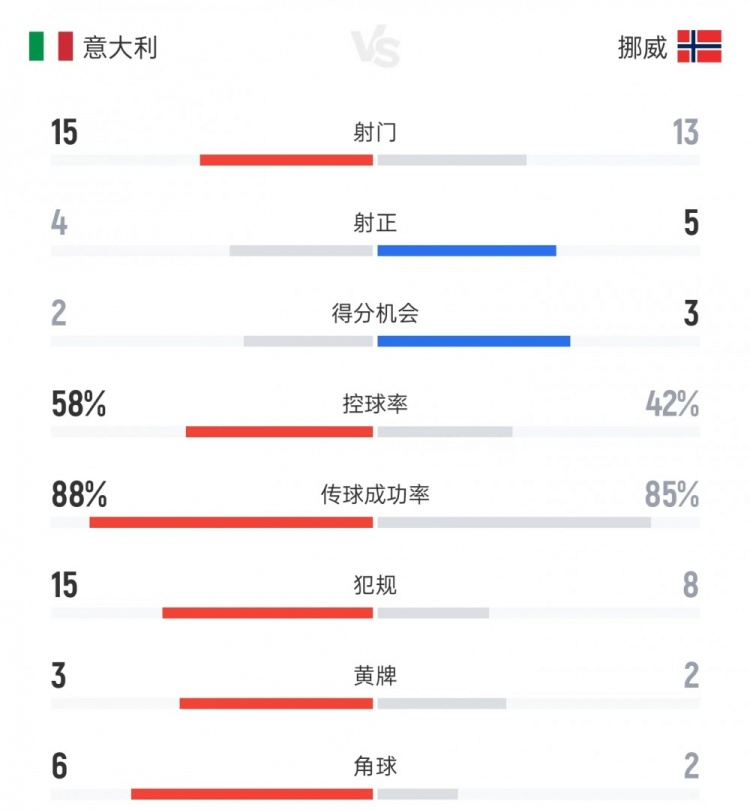Select the 控球率 stat label
The width and height of the screenshot is (750, 810).
375,404
